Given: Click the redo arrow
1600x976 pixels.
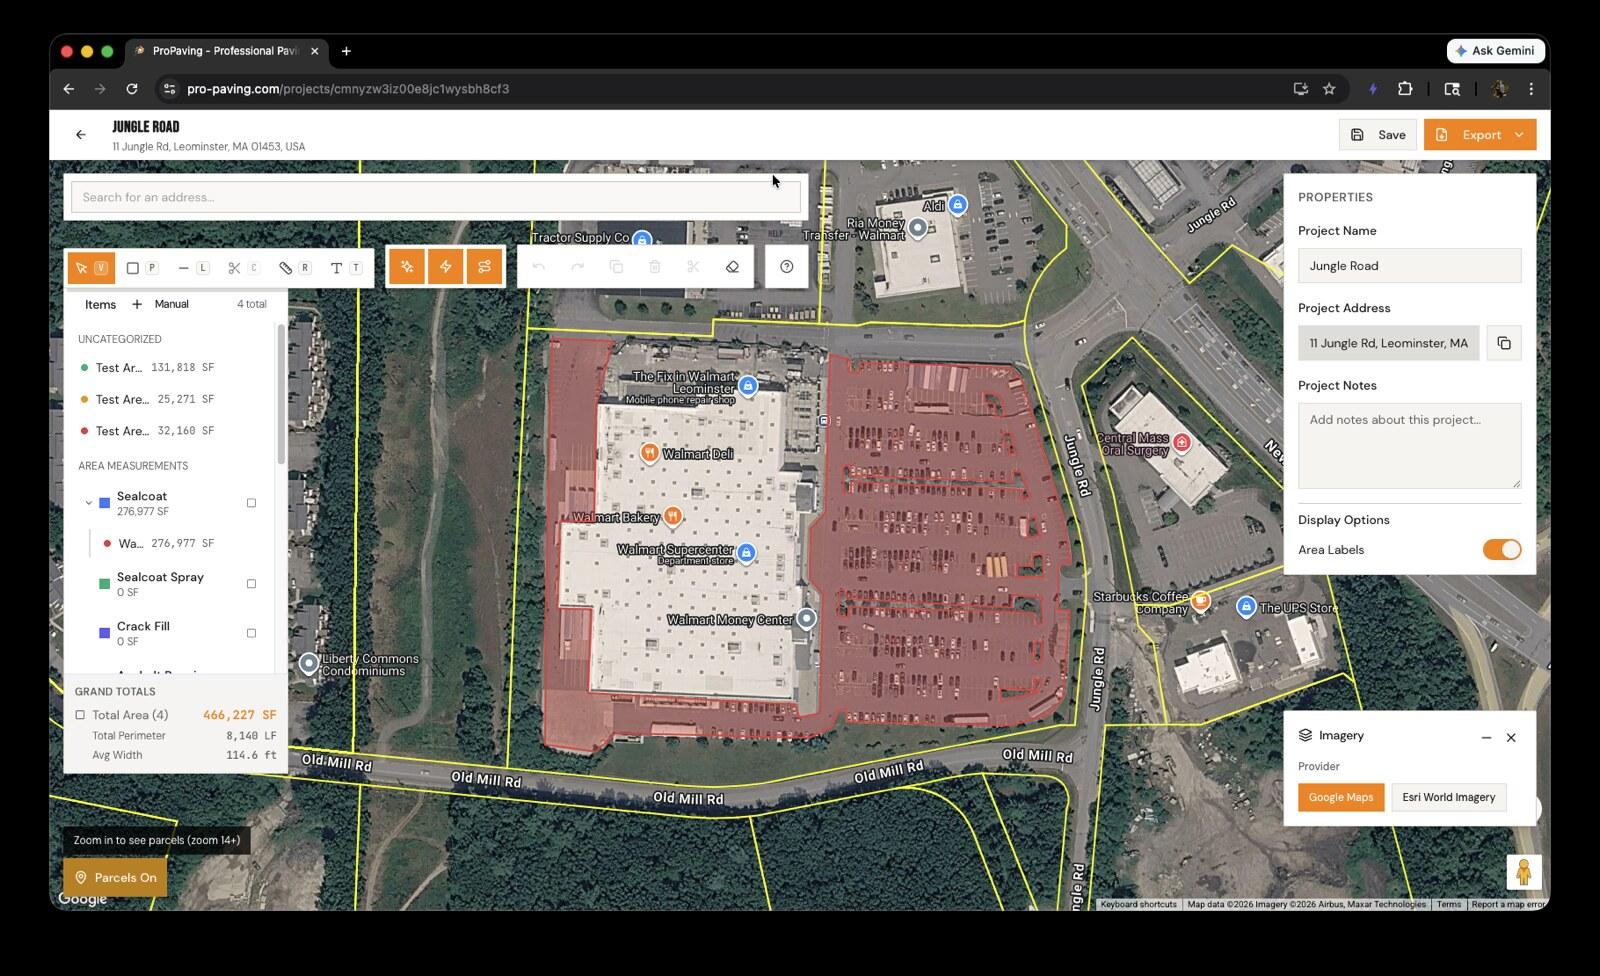Looking at the screenshot, I should [x=577, y=267].
